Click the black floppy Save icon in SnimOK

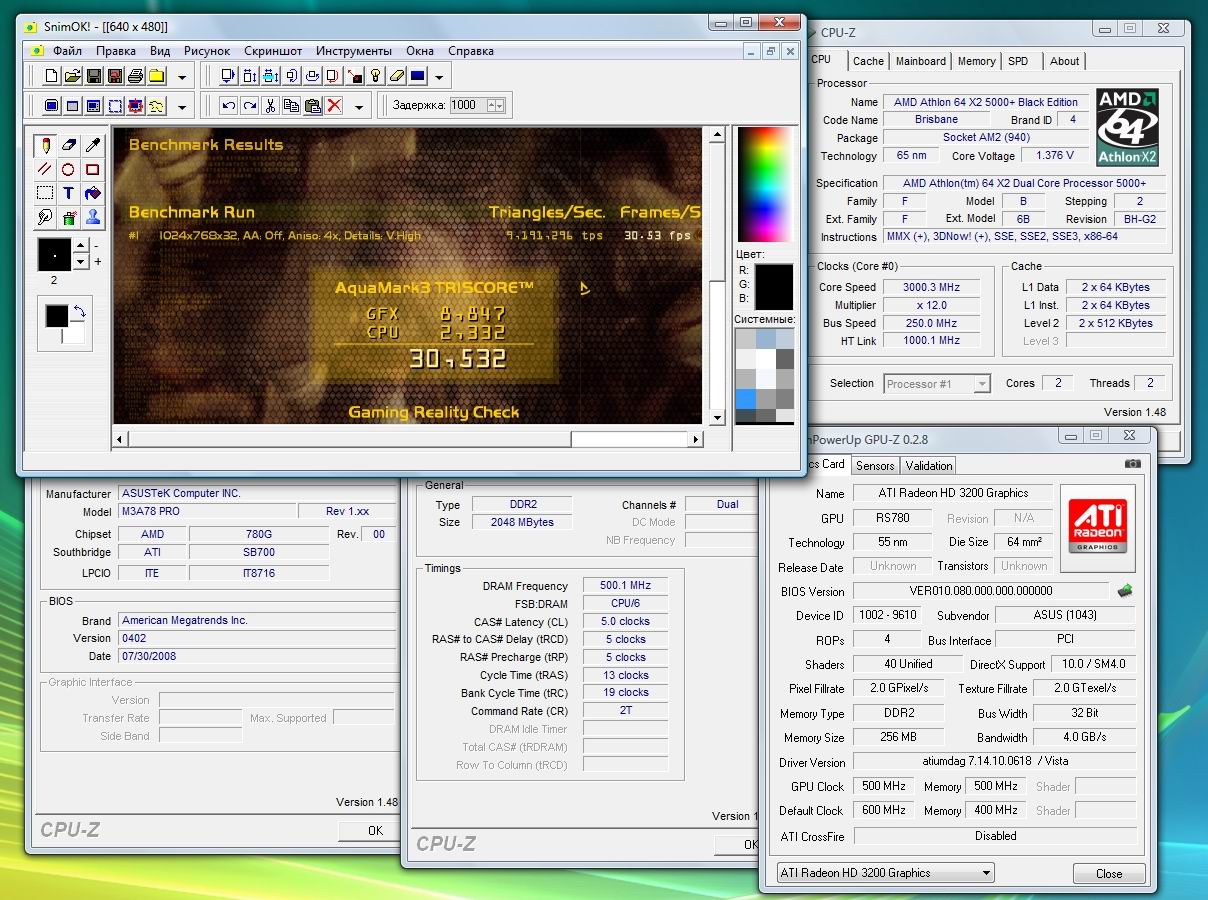94,76
